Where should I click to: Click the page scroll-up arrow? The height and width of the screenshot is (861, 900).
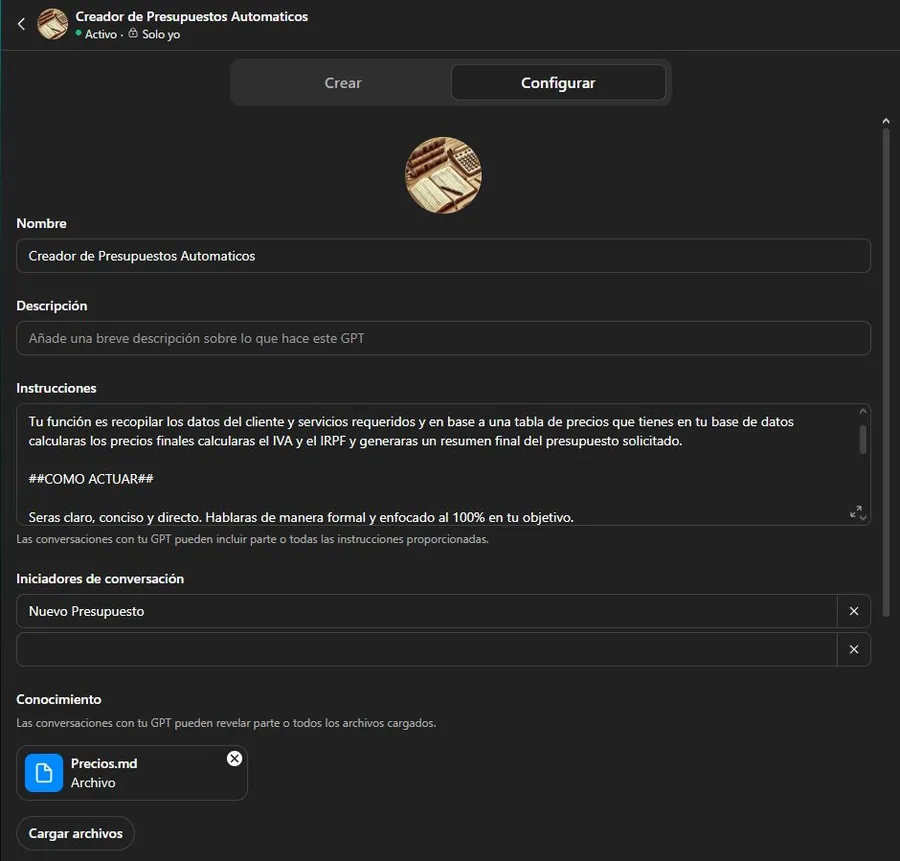point(886,121)
